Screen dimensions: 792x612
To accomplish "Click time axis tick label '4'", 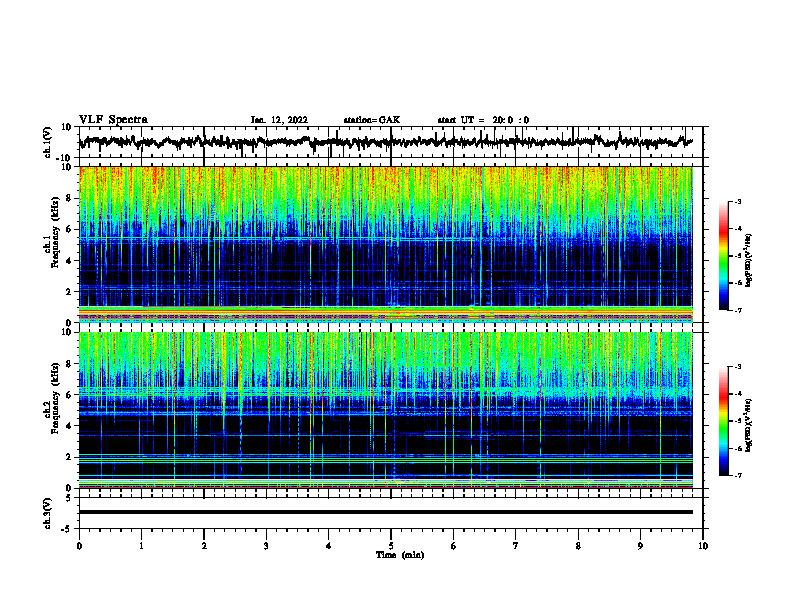I will click(x=329, y=546).
